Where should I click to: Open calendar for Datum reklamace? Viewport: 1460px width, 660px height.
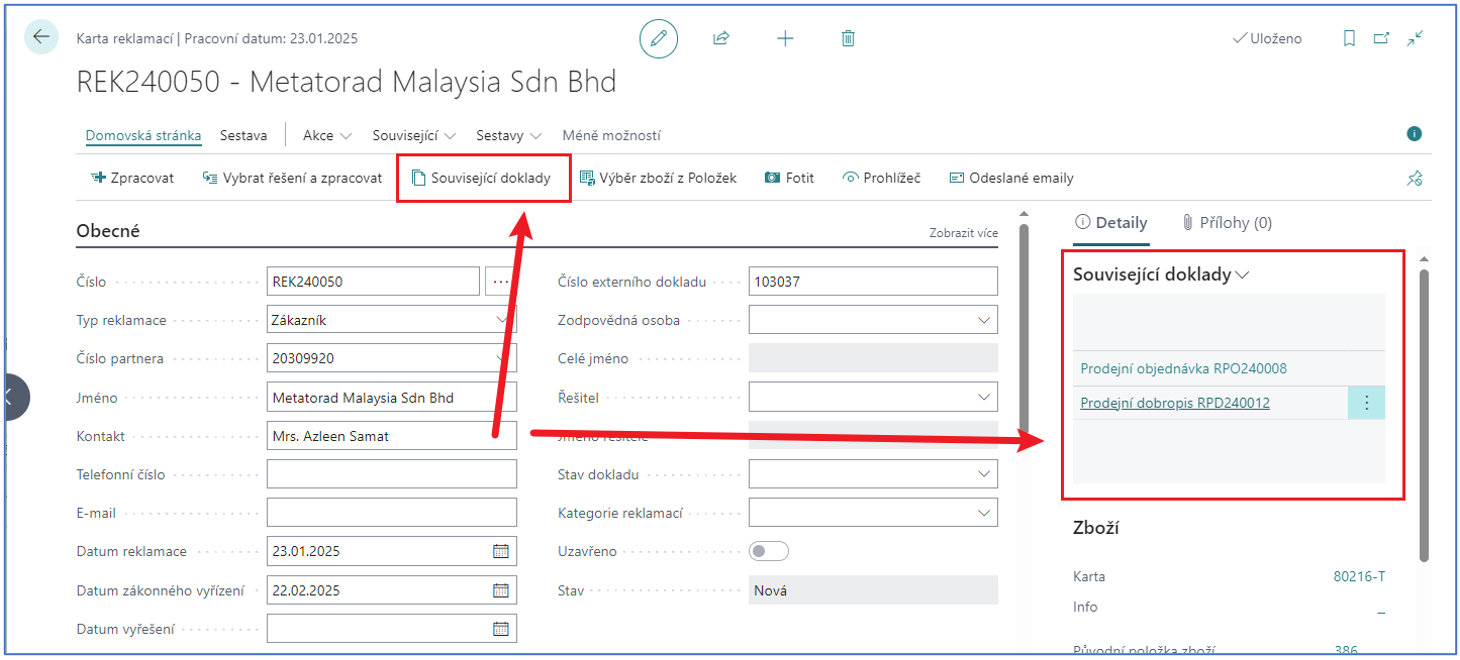pos(501,551)
